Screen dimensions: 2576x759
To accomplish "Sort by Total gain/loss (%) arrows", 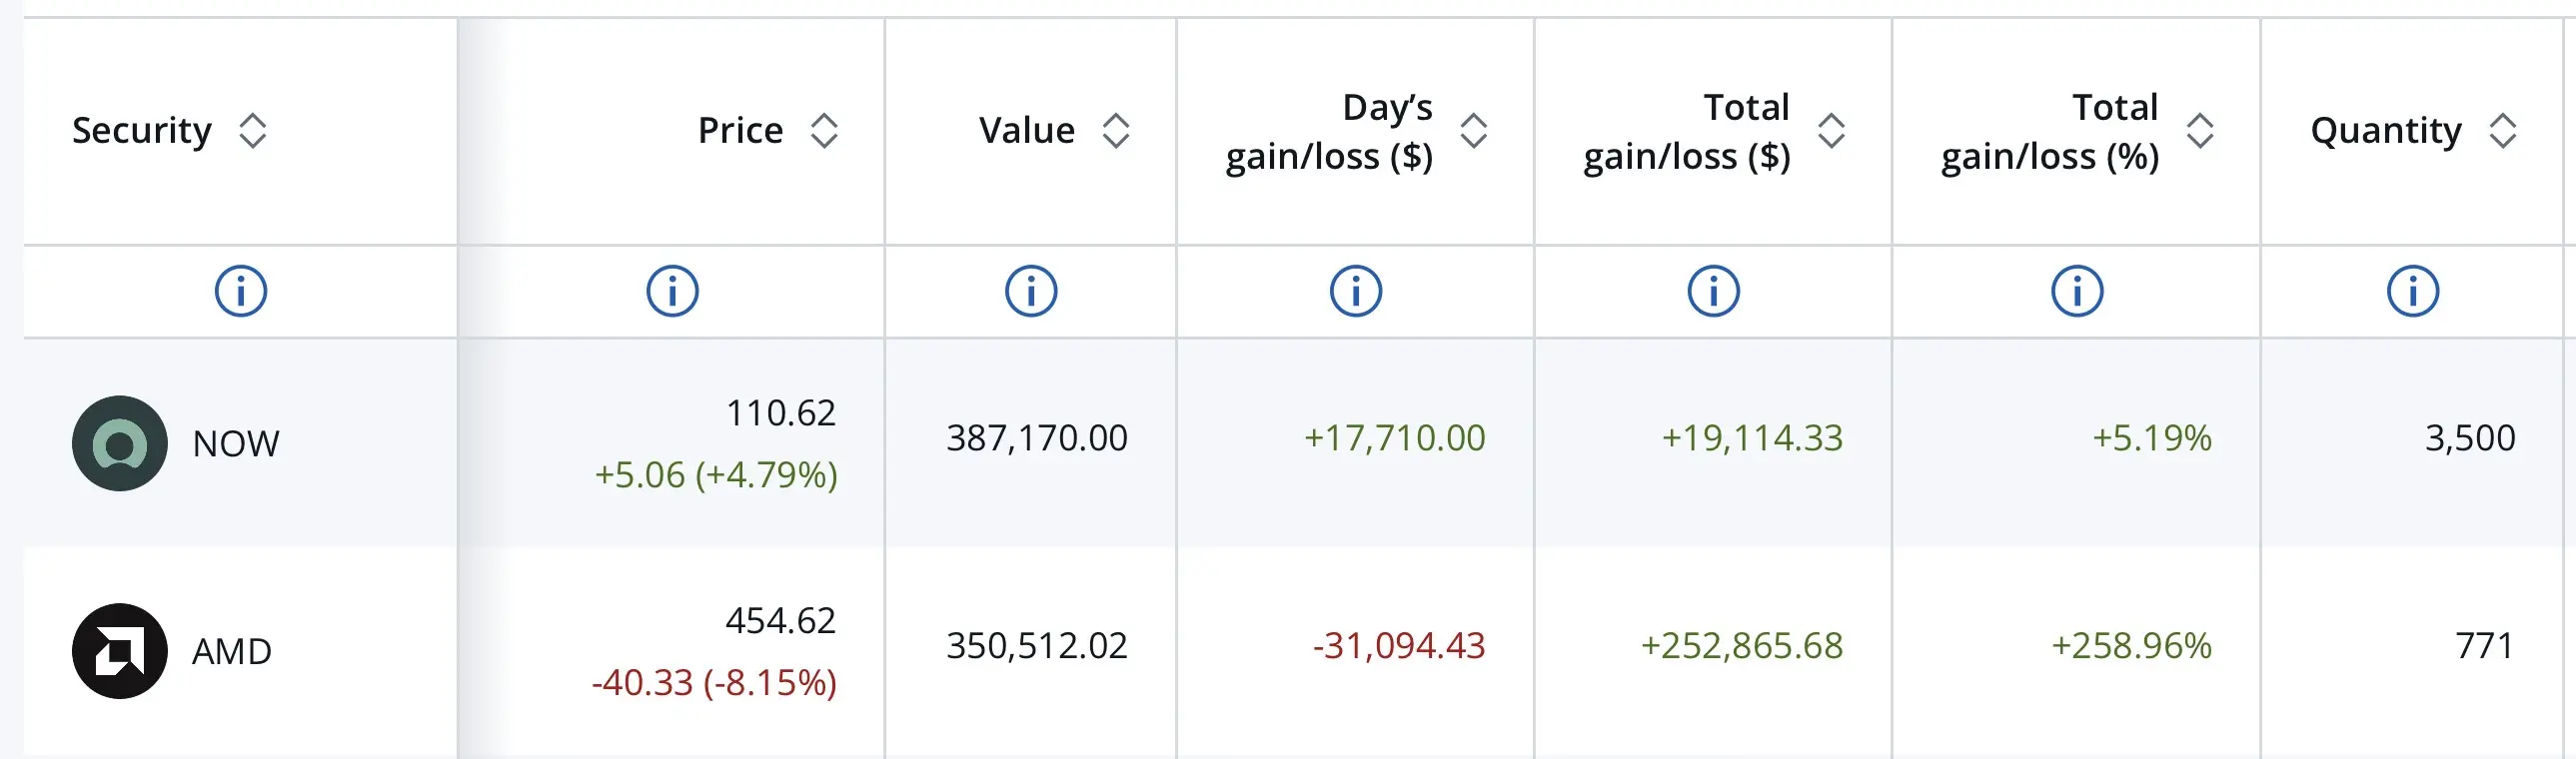I will (x=2200, y=130).
